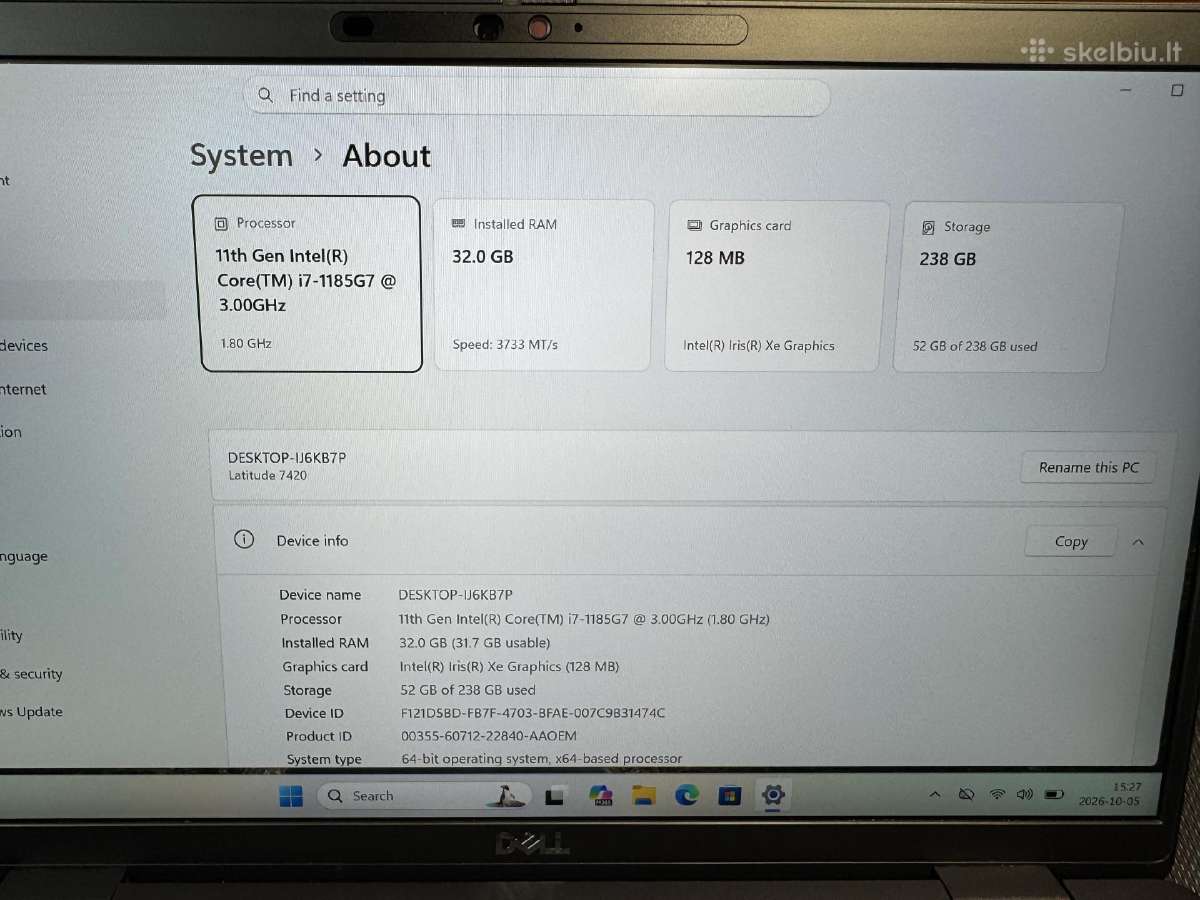The image size is (1200, 900).
Task: Copy the device info
Action: (x=1071, y=541)
